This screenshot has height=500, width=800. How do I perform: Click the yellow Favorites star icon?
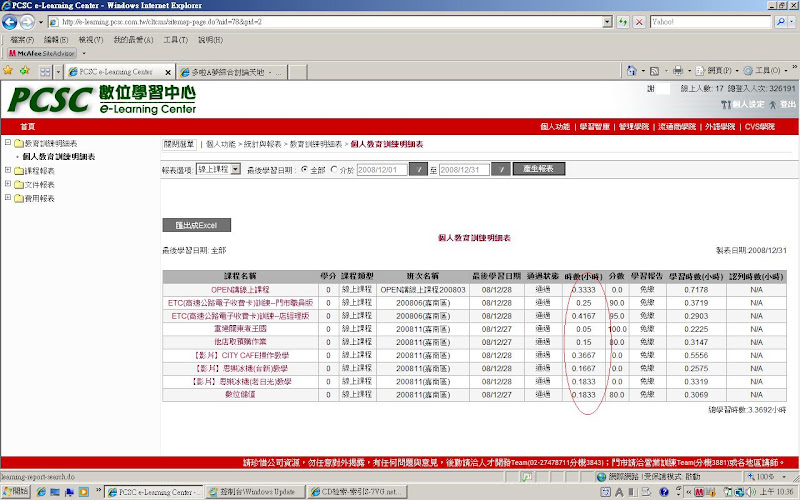(8, 71)
